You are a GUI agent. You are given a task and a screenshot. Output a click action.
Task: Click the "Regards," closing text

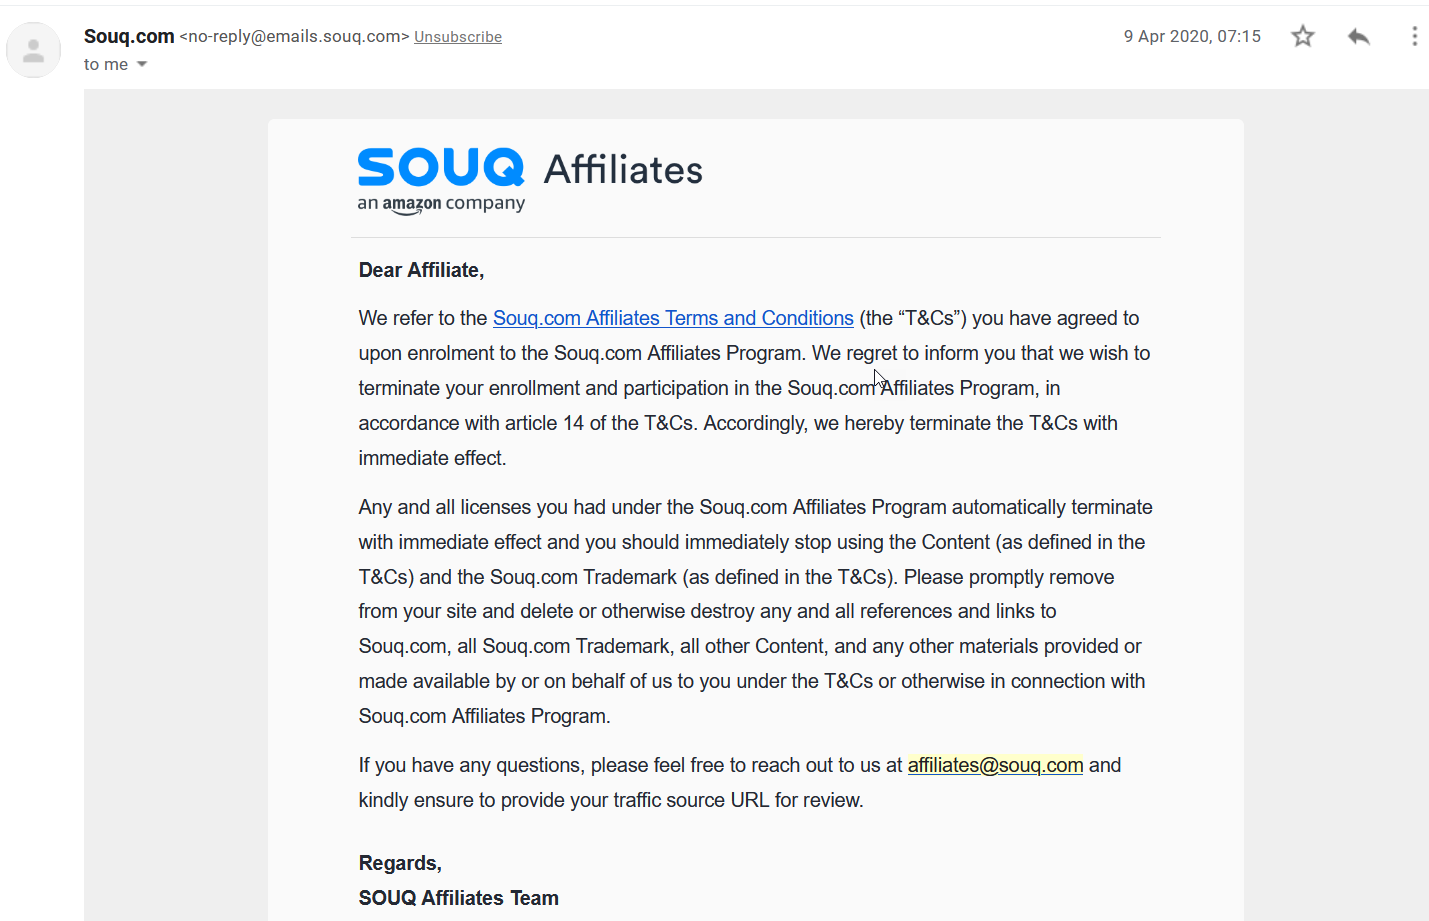[x=400, y=863]
